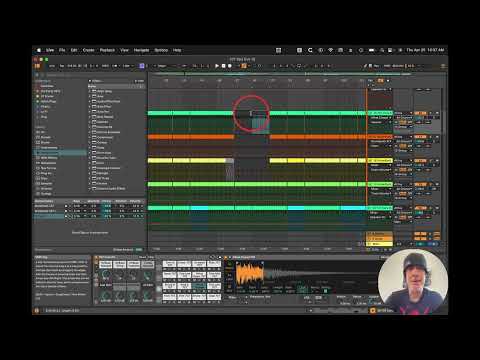Open the Create menu
Image resolution: width=480 pixels, height=360 pixels.
[x=88, y=50]
